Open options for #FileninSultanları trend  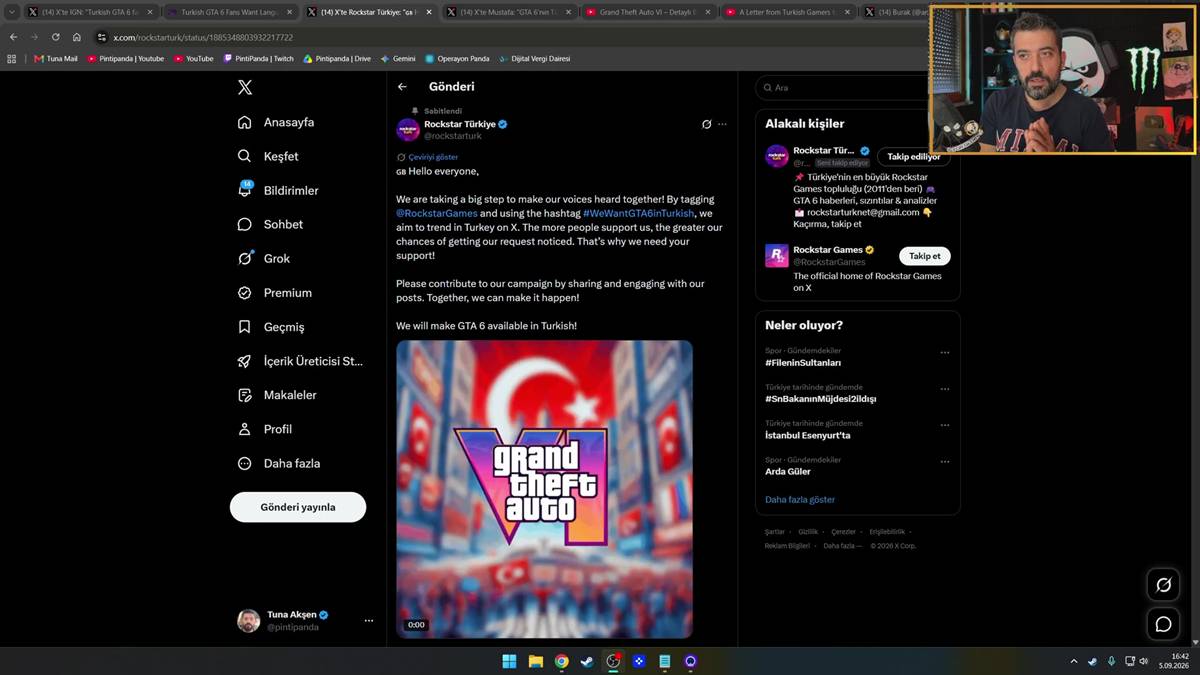[x=945, y=353]
